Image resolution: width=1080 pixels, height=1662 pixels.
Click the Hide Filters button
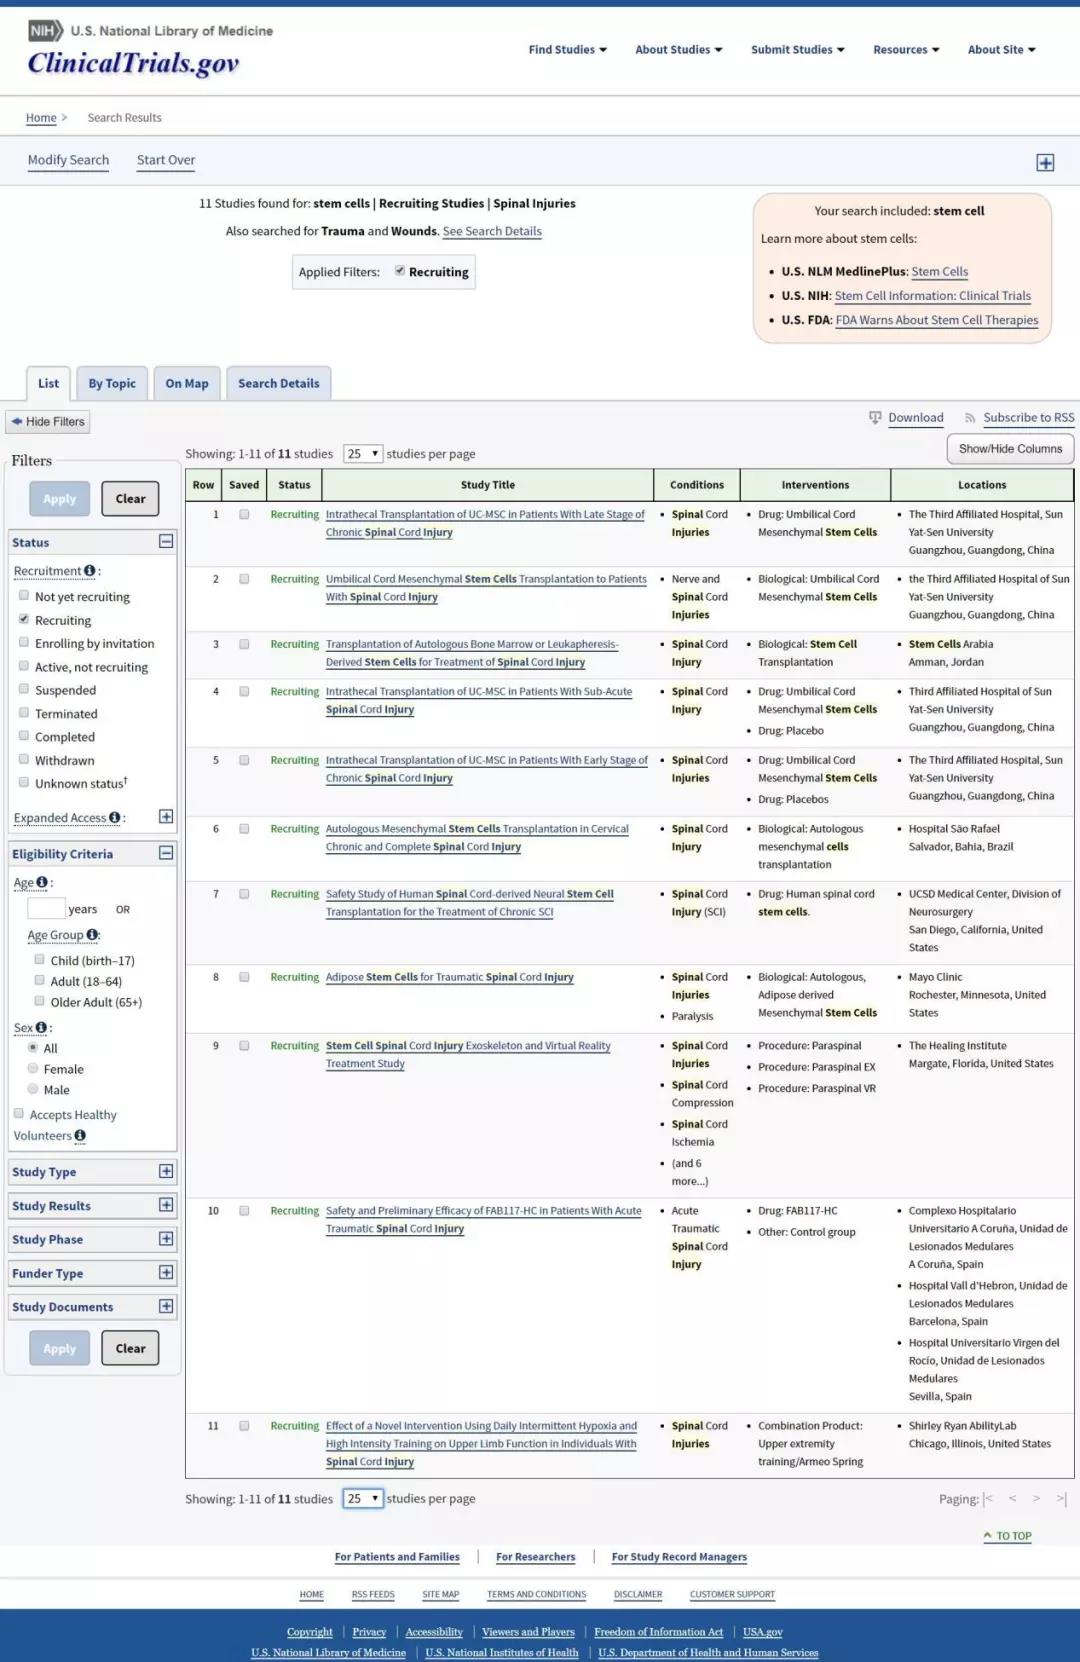pyautogui.click(x=48, y=422)
